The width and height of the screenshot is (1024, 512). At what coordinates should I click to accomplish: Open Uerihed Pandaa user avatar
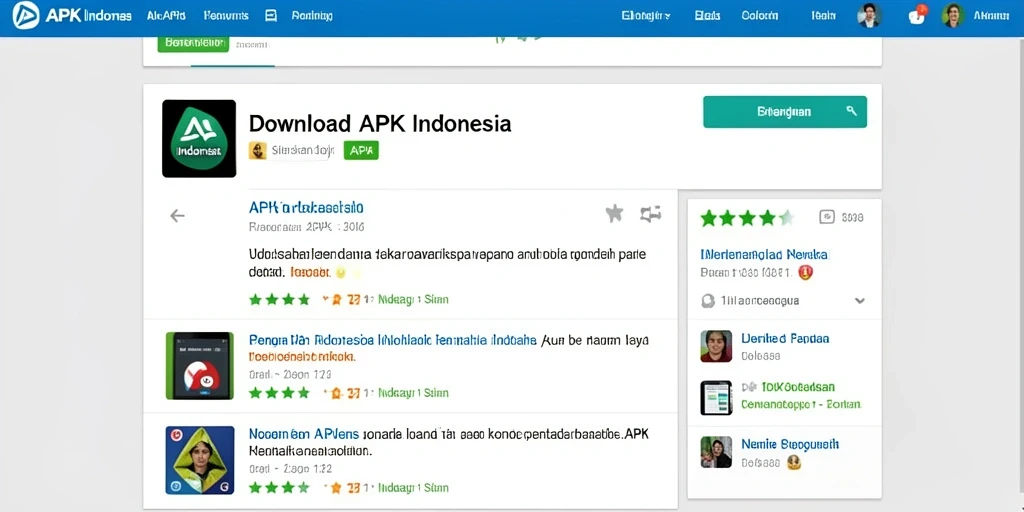(716, 346)
